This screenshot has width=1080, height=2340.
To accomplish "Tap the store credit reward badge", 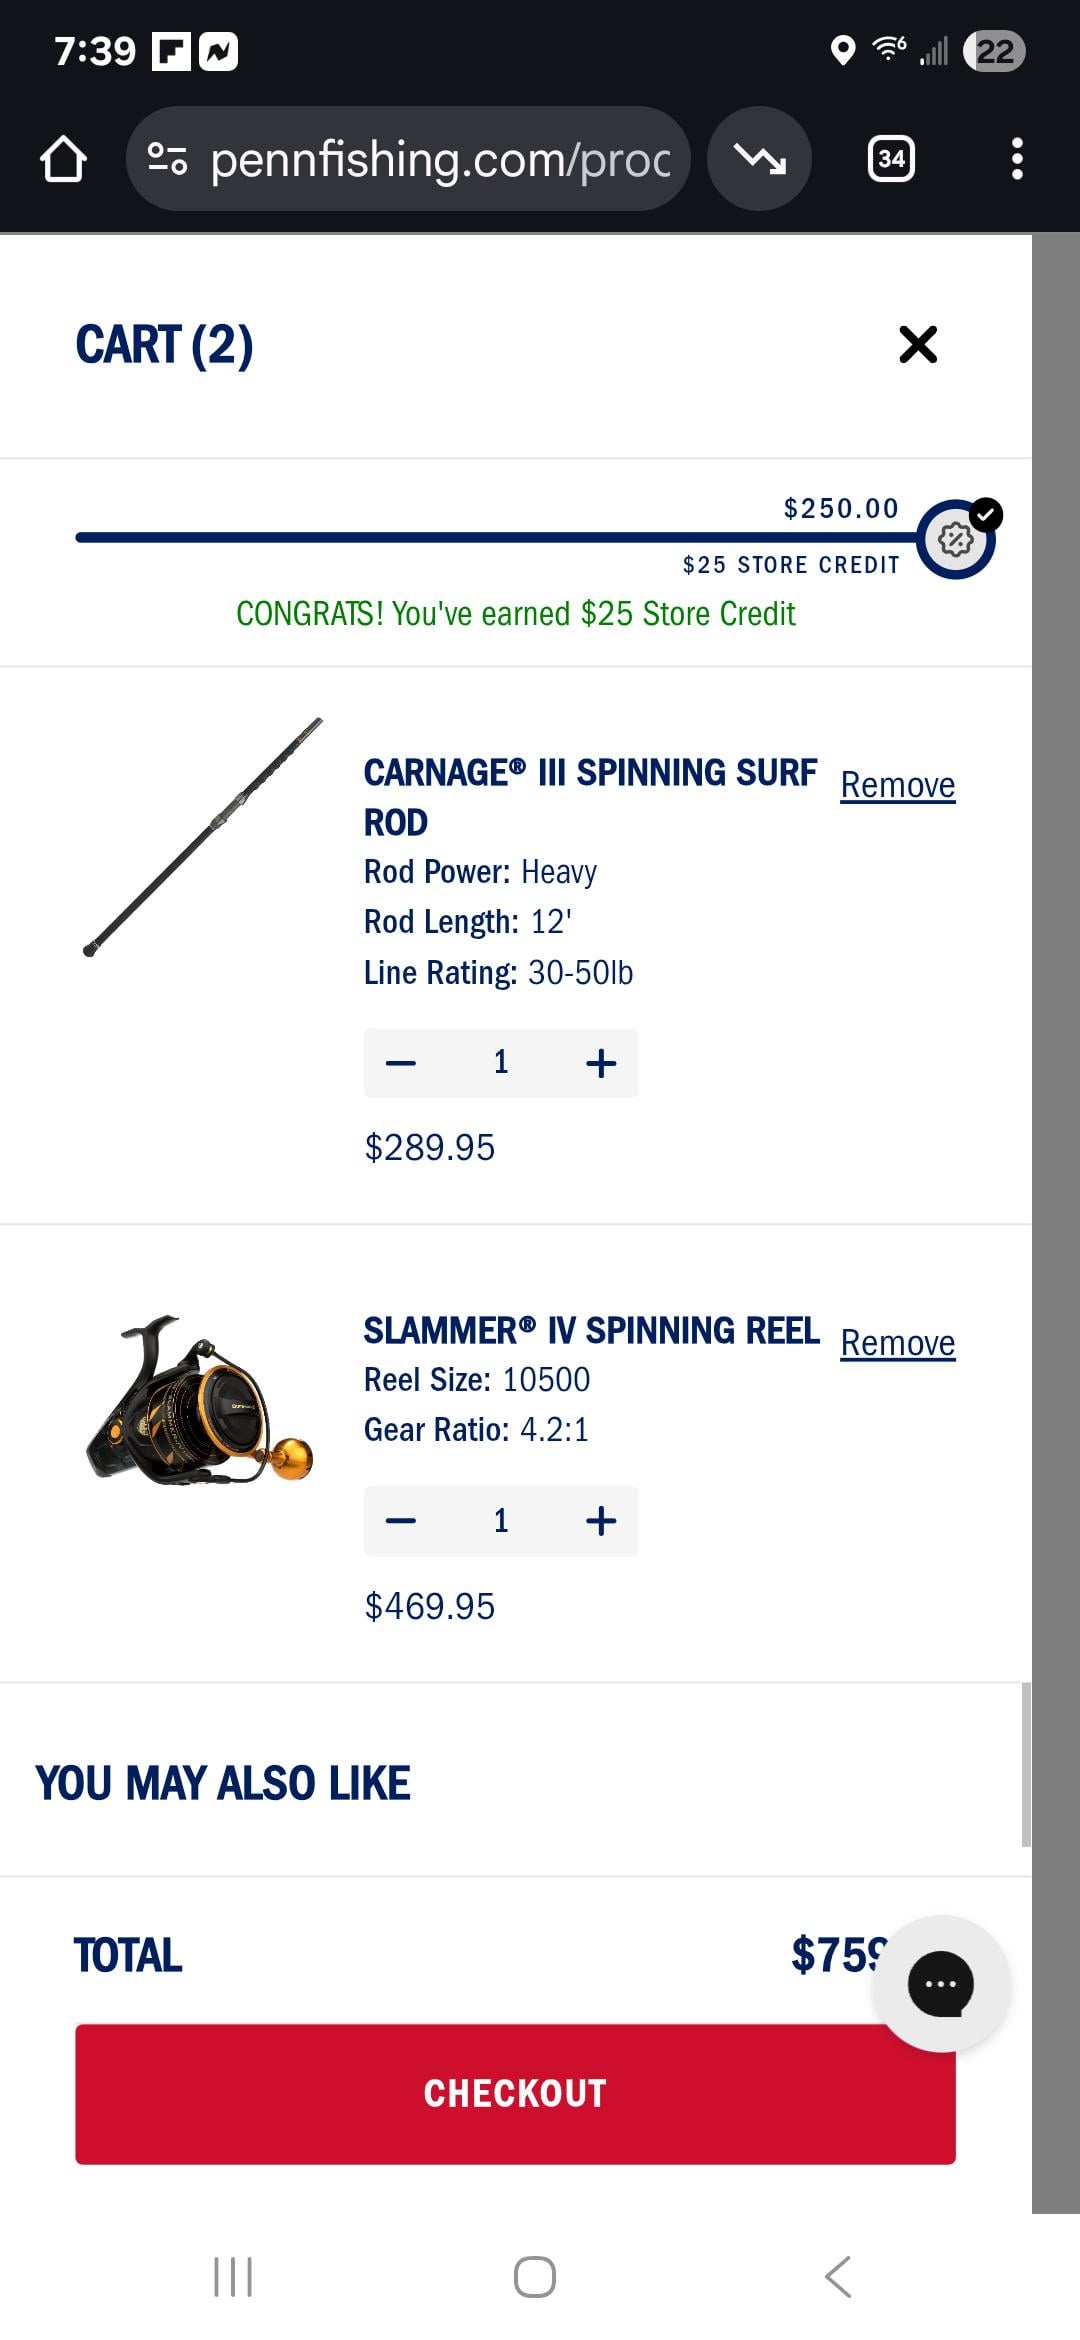I will (x=956, y=539).
